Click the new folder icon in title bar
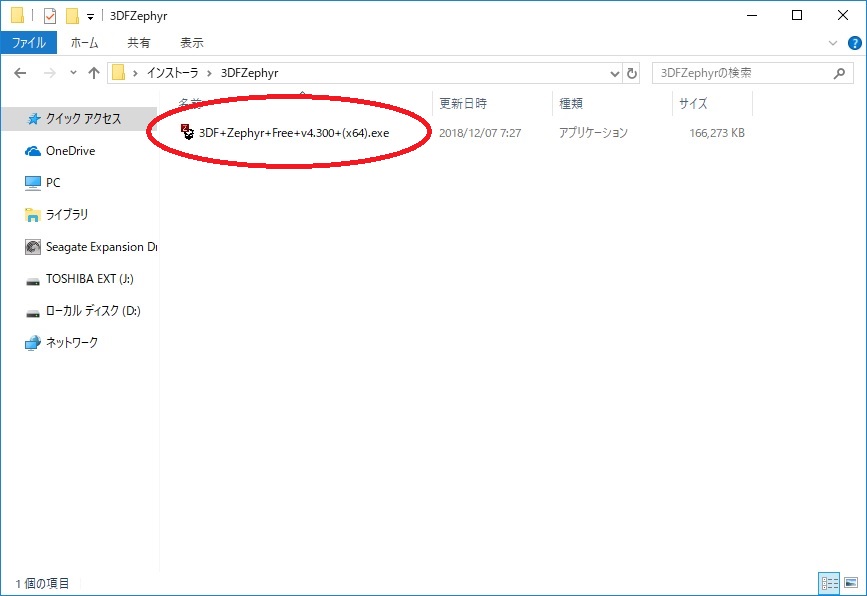Viewport: 867px width, 596px height. tap(72, 16)
